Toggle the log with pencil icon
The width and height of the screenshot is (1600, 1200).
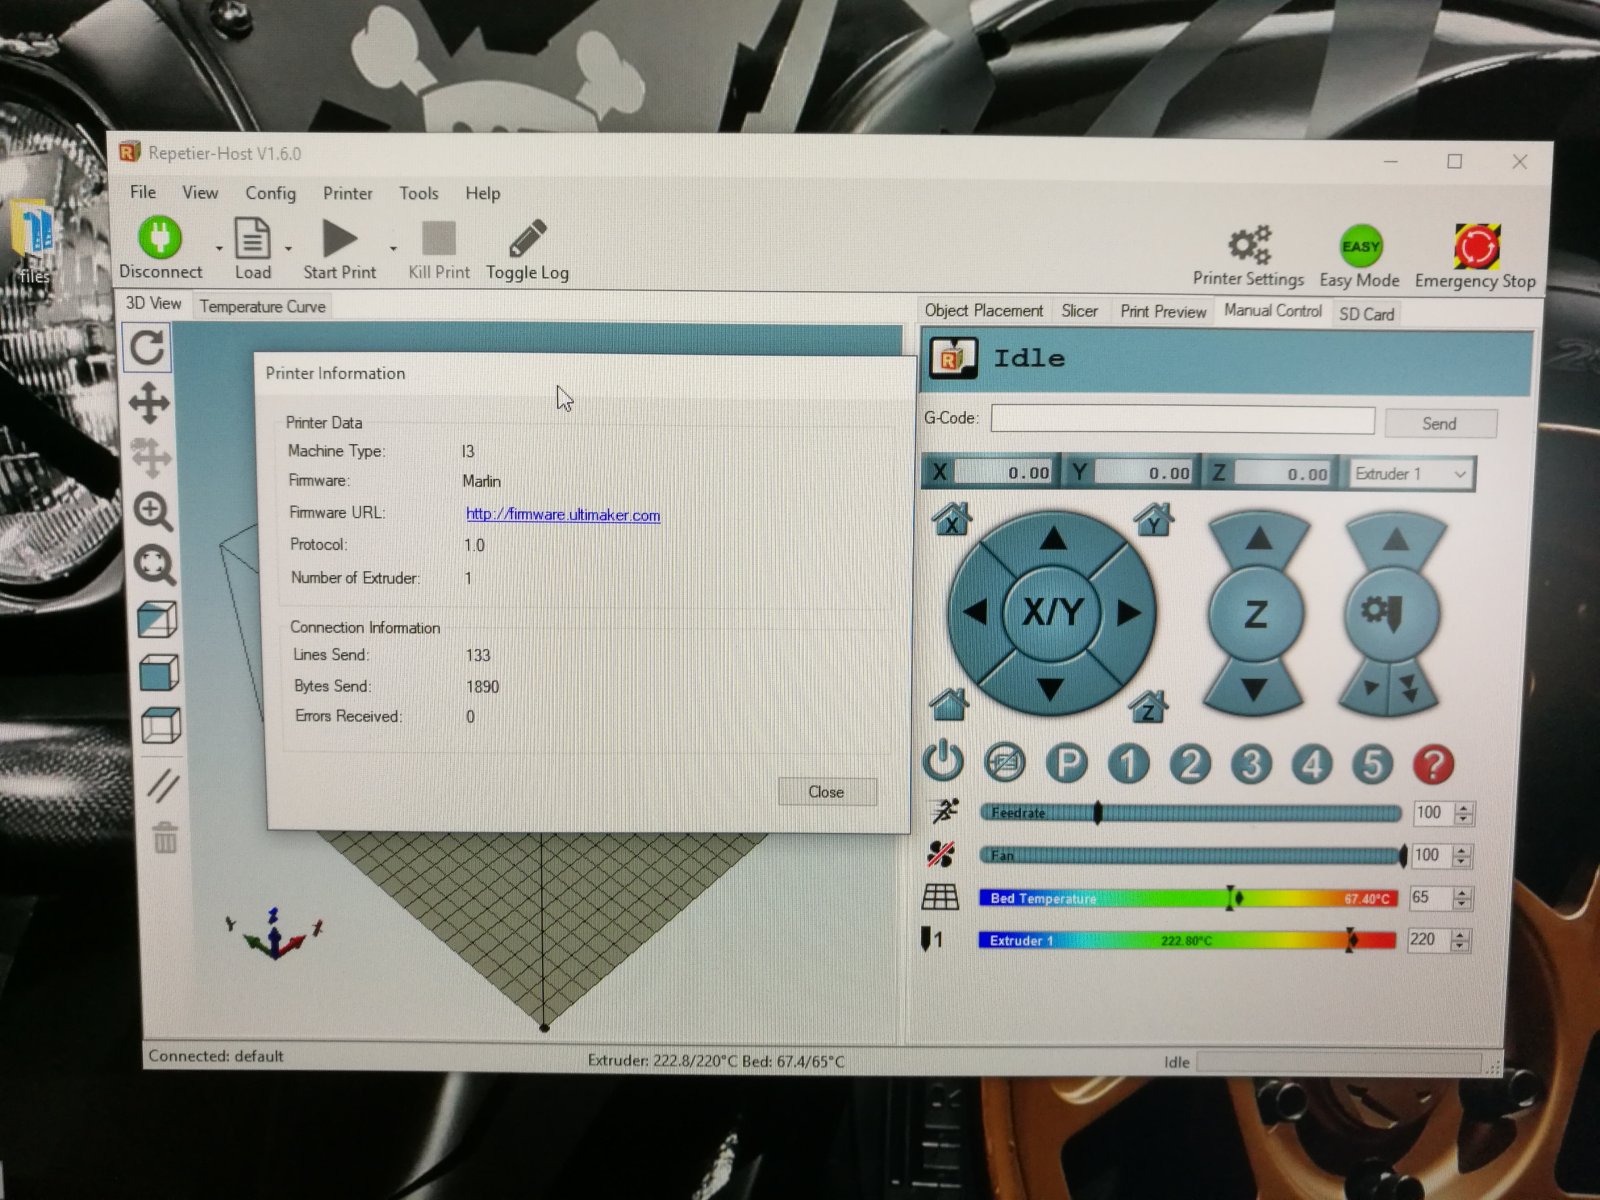point(527,239)
